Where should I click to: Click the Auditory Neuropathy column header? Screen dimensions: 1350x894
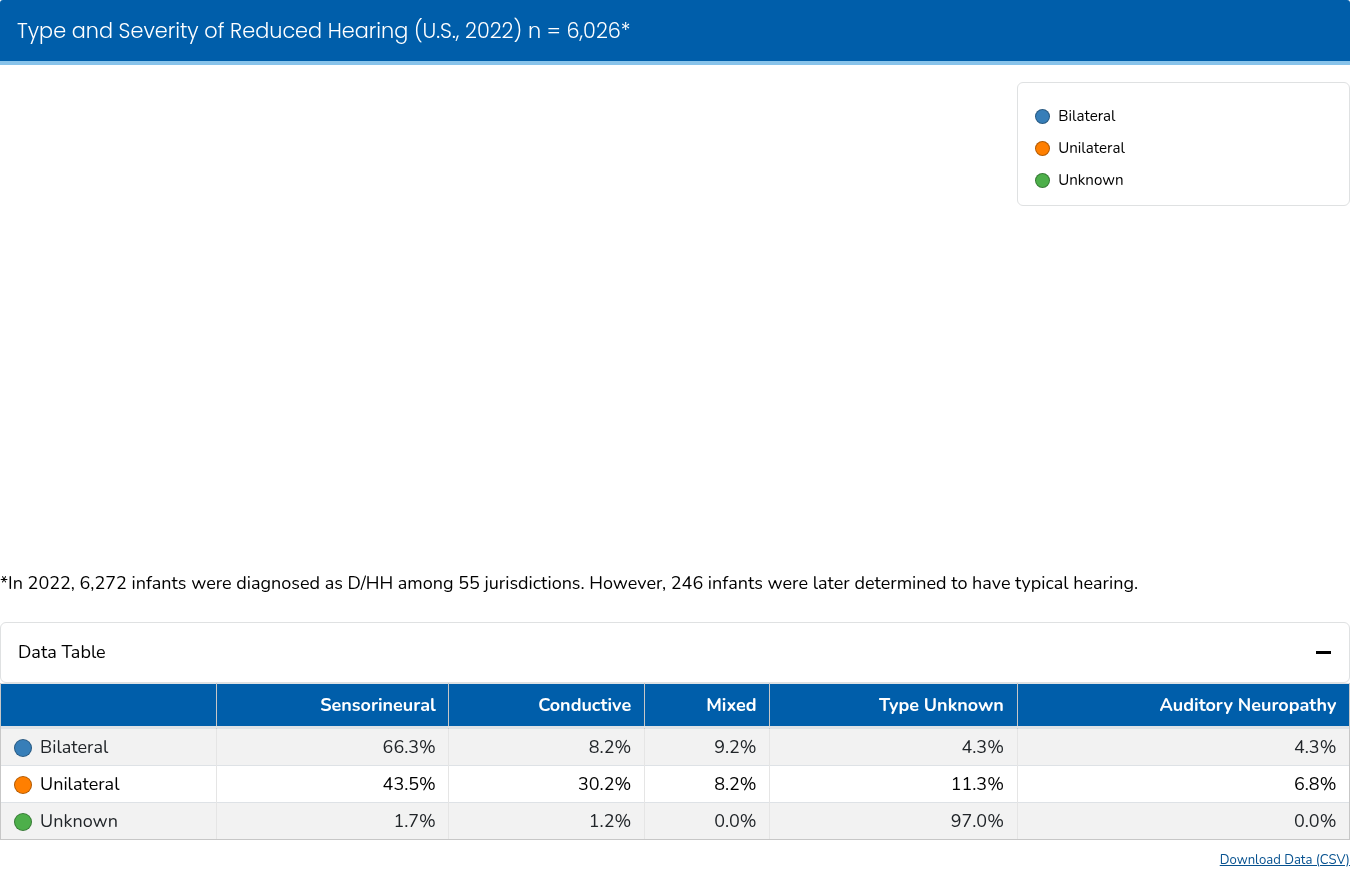(1247, 705)
